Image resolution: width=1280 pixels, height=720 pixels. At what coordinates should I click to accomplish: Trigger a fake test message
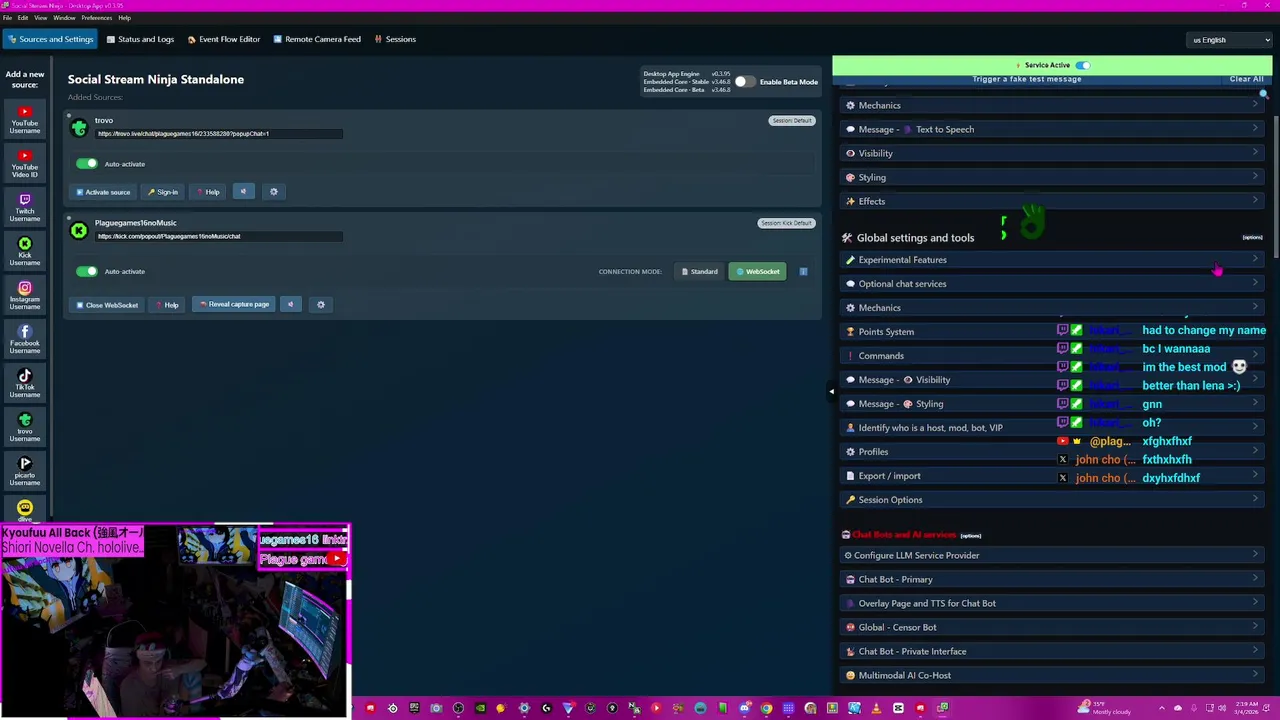1027,79
